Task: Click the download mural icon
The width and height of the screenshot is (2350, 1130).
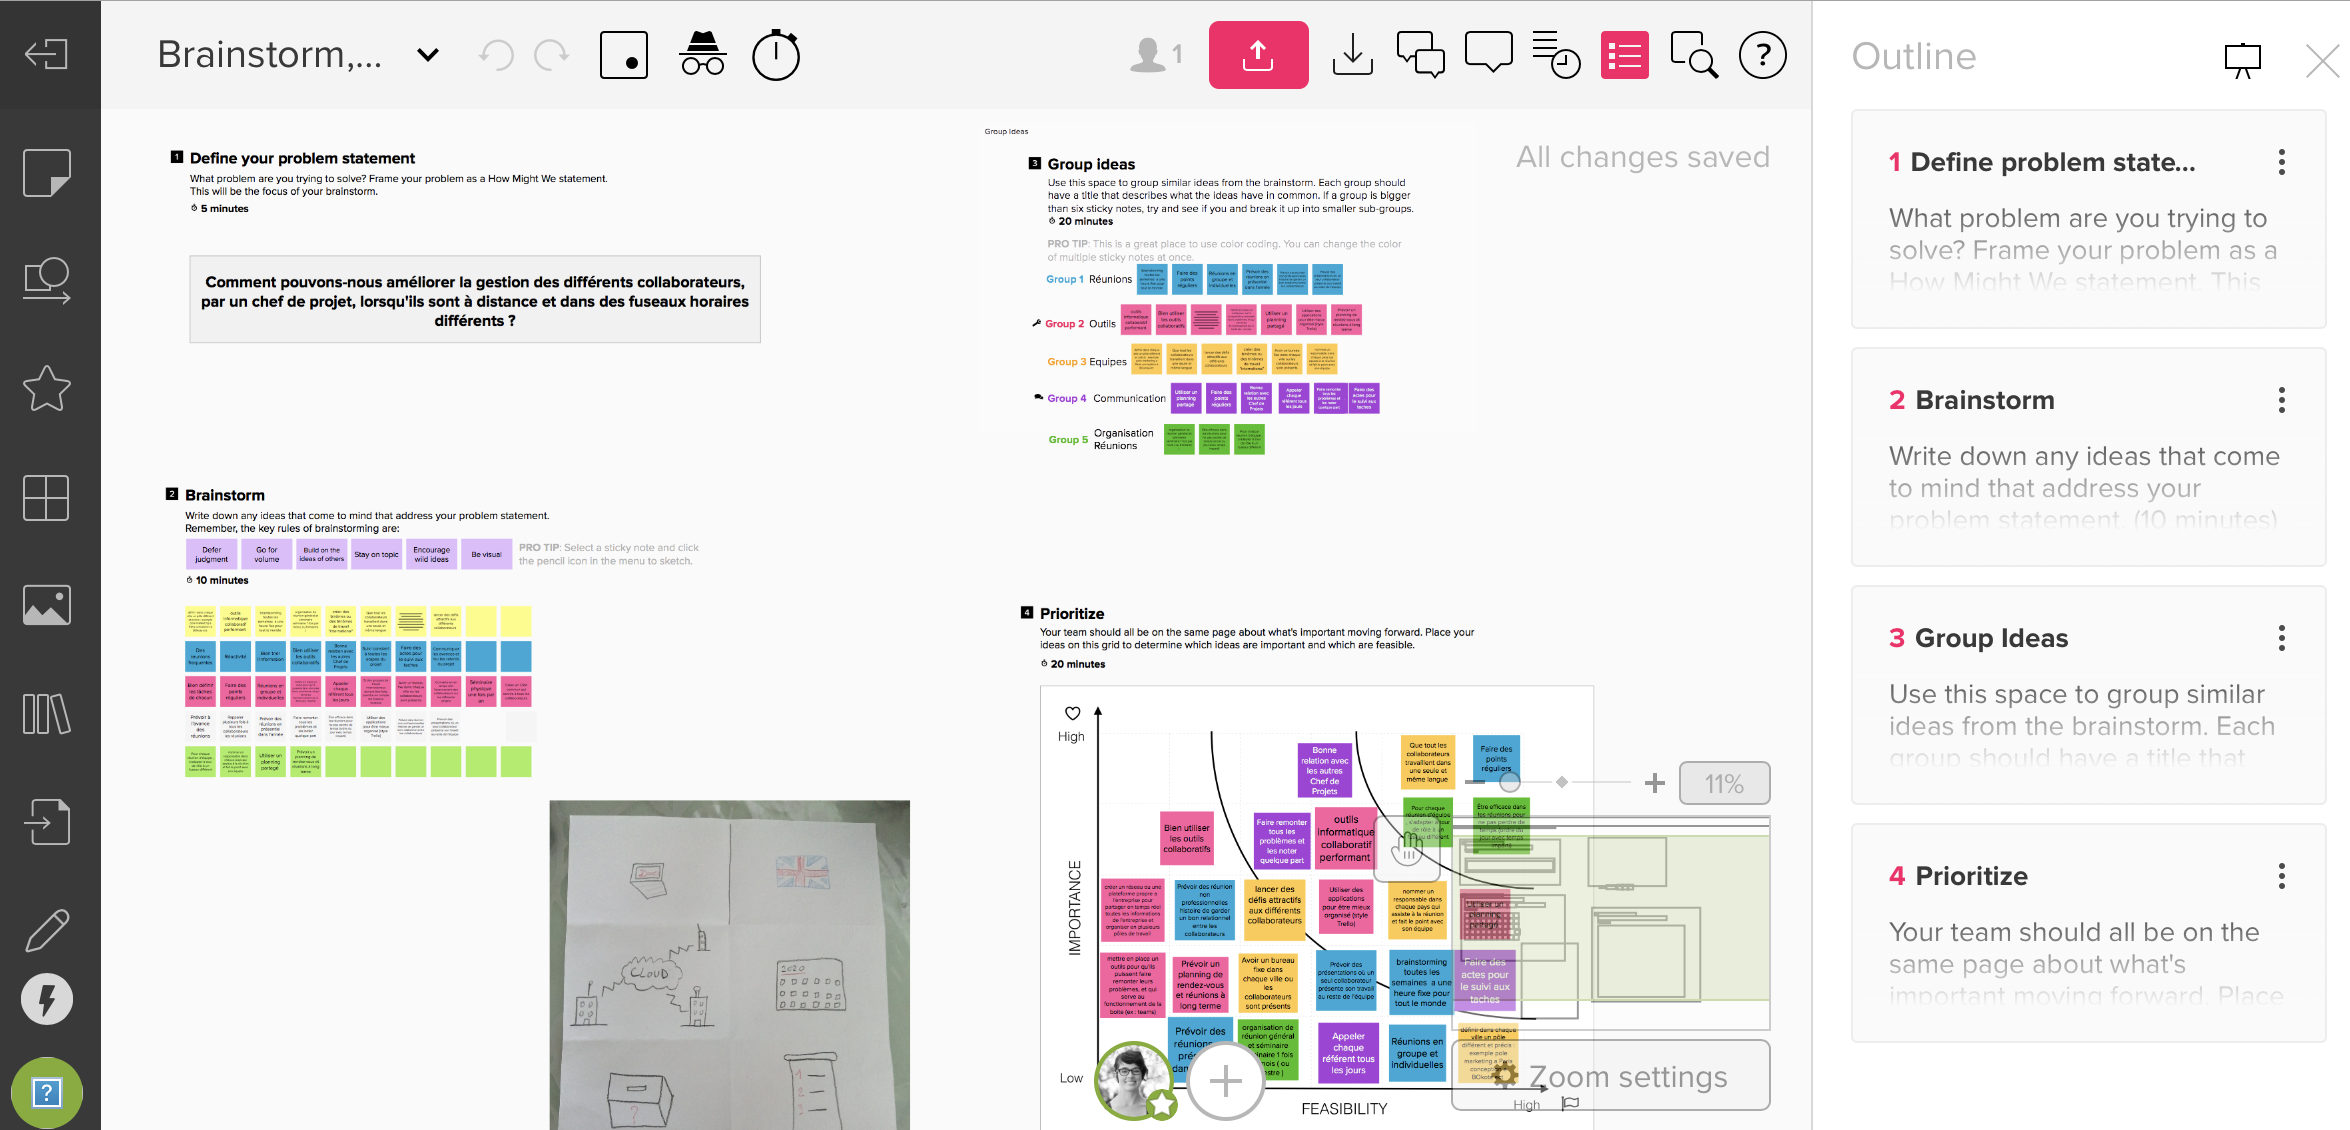Action: pyautogui.click(x=1352, y=55)
